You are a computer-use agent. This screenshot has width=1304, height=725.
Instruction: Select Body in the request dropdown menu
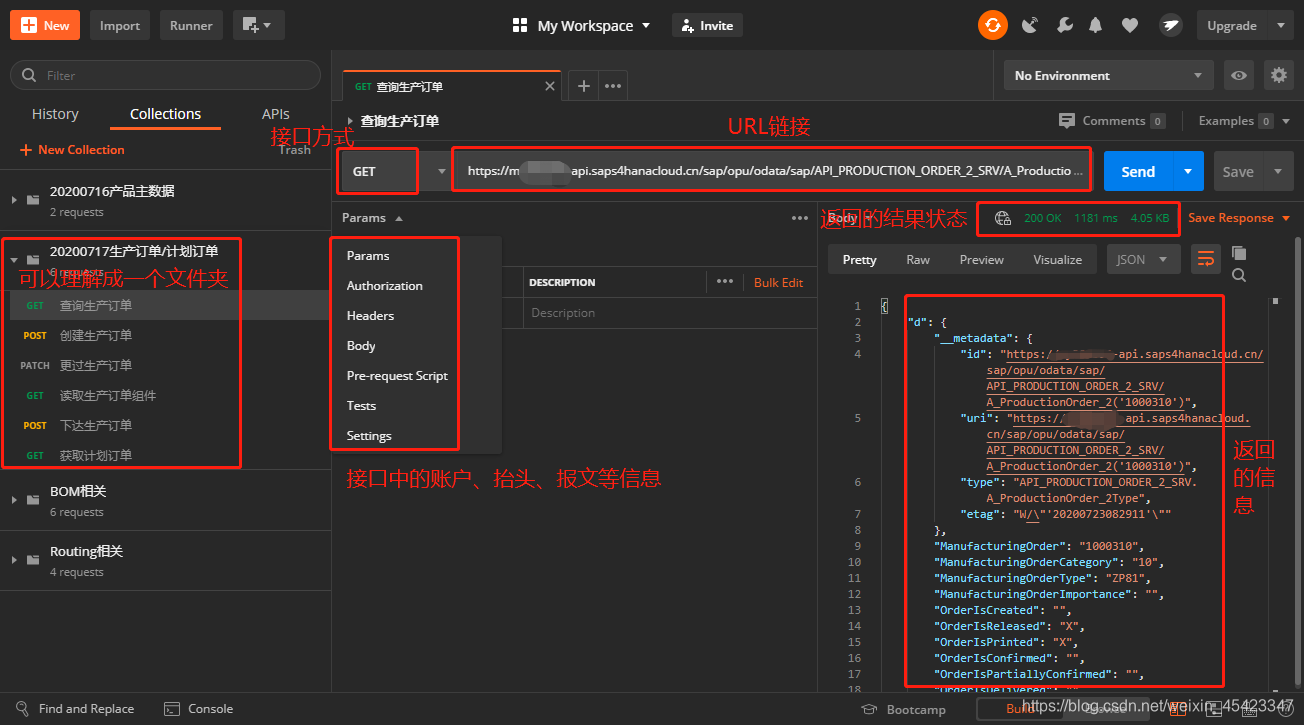361,346
